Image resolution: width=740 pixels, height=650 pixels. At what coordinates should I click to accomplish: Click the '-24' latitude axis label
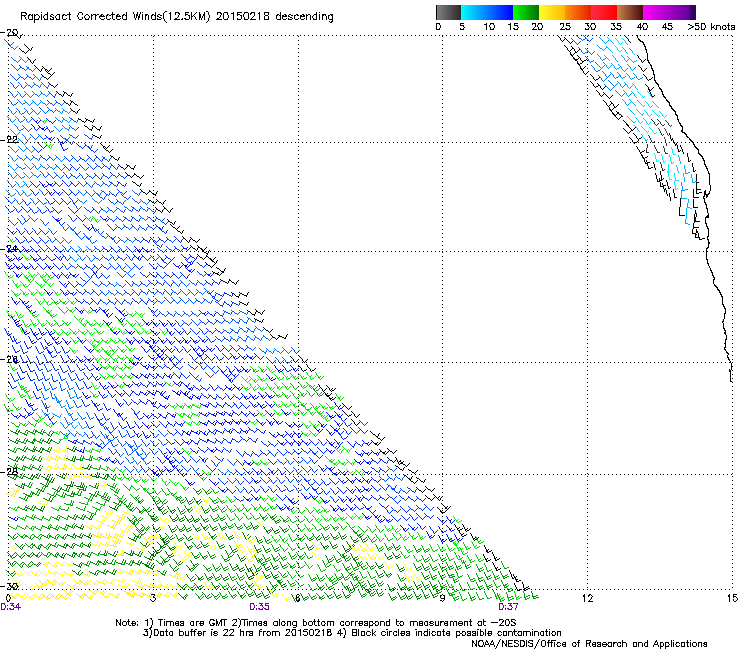point(9,249)
